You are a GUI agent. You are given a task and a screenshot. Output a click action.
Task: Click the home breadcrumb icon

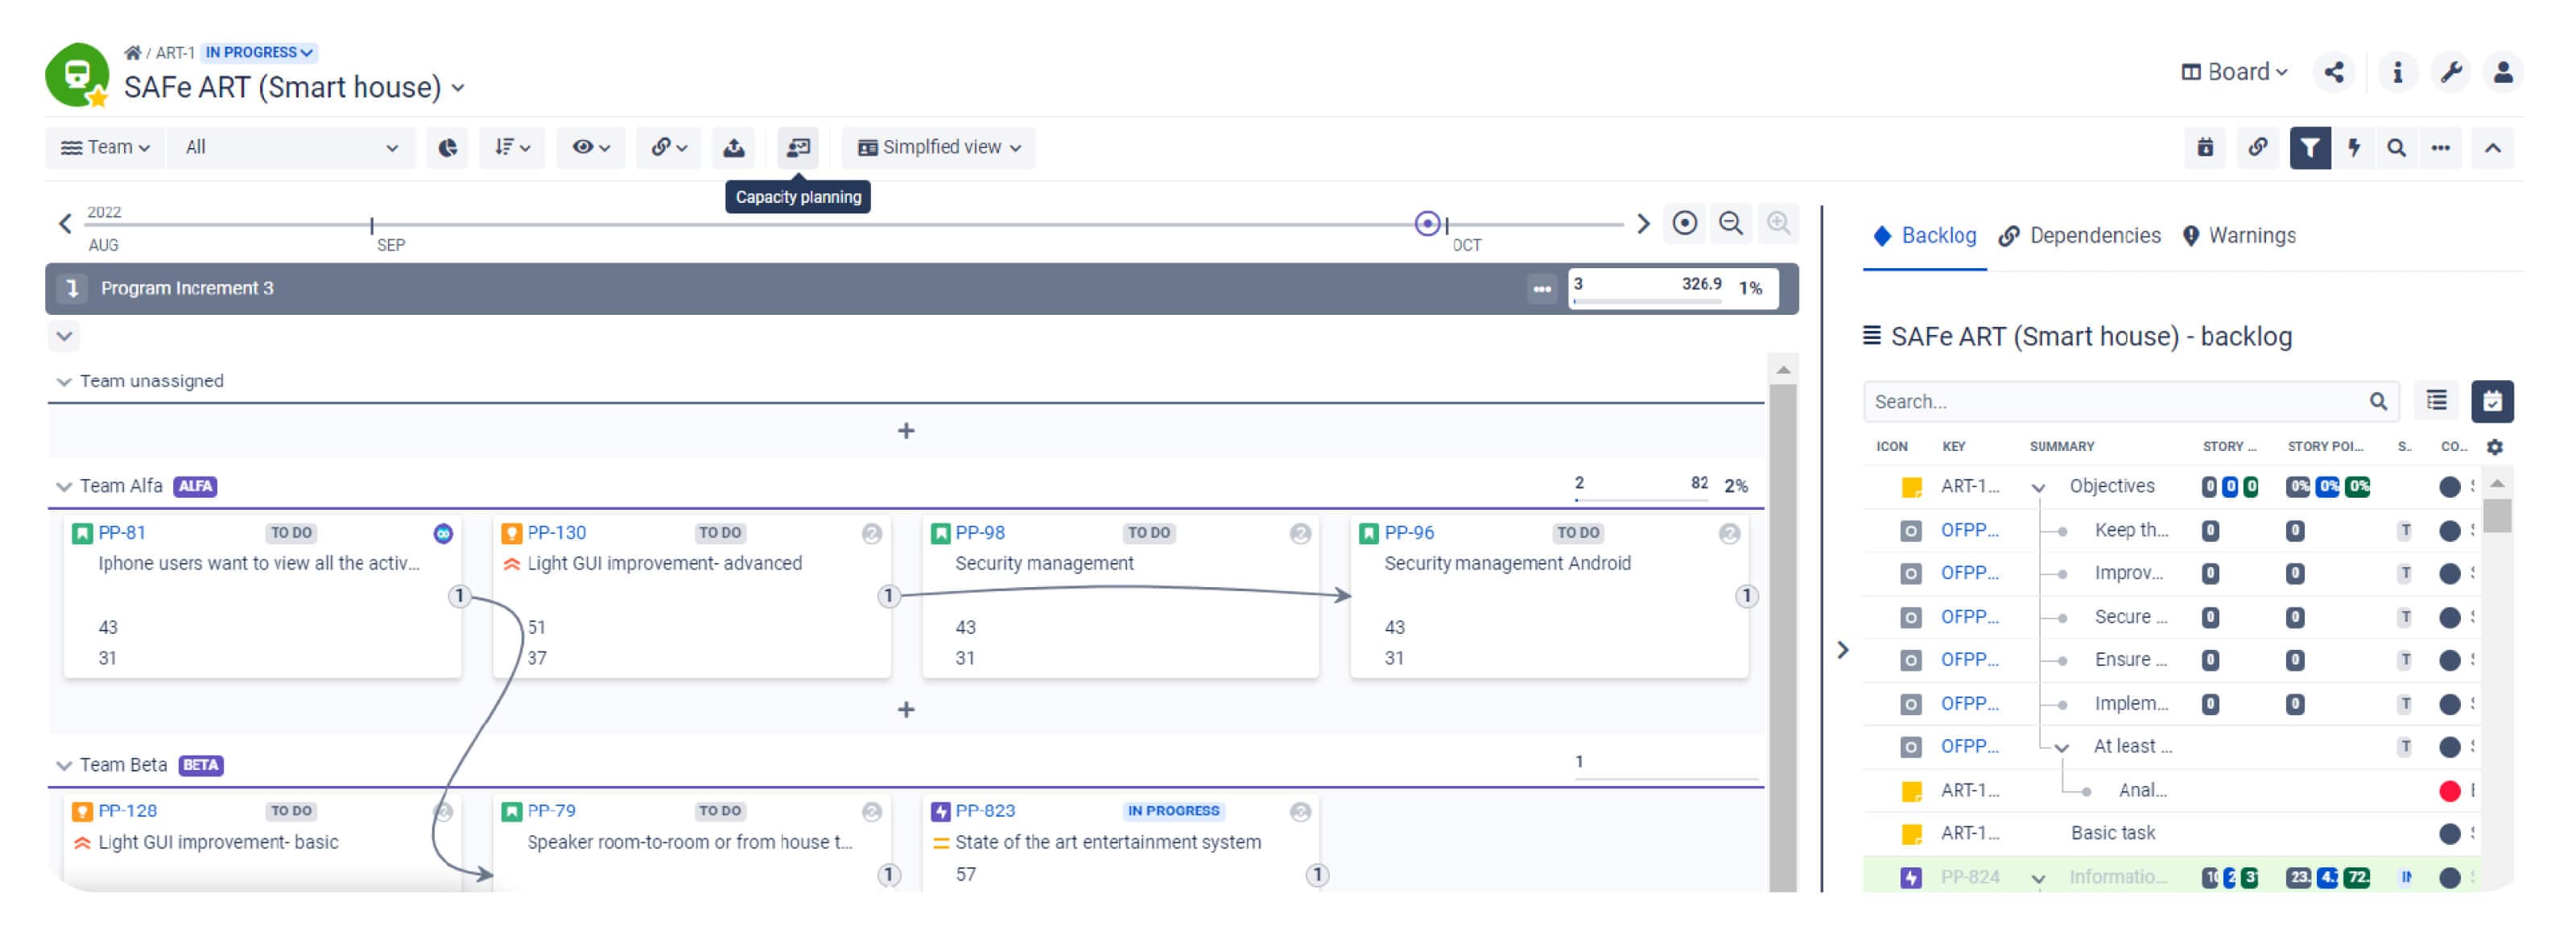pos(132,53)
